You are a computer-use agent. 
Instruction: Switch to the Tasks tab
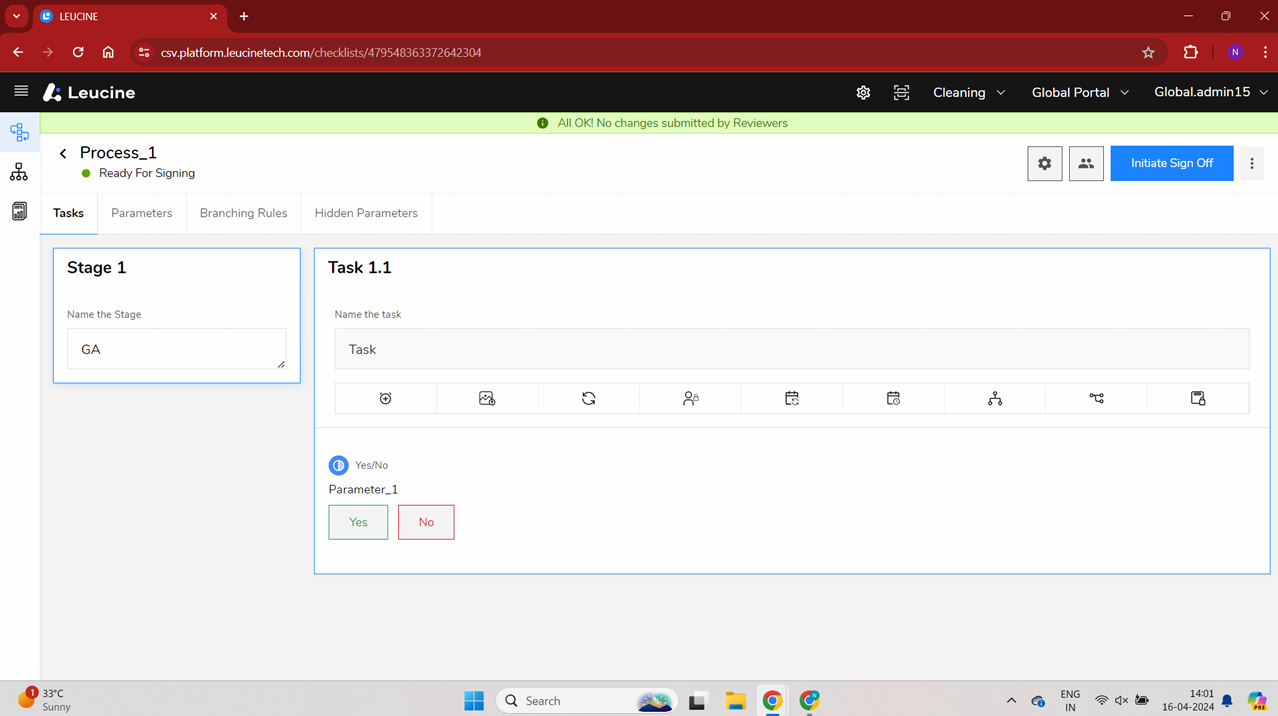(68, 213)
